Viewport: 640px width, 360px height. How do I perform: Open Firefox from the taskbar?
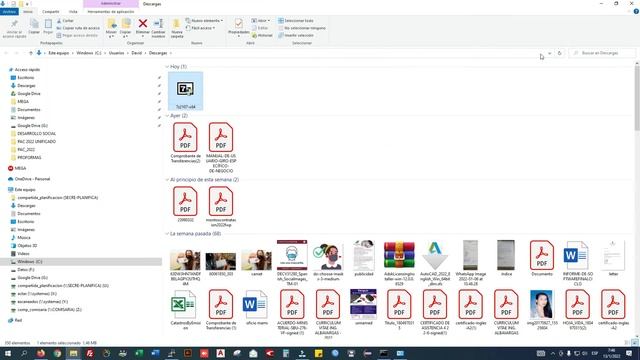(41, 353)
